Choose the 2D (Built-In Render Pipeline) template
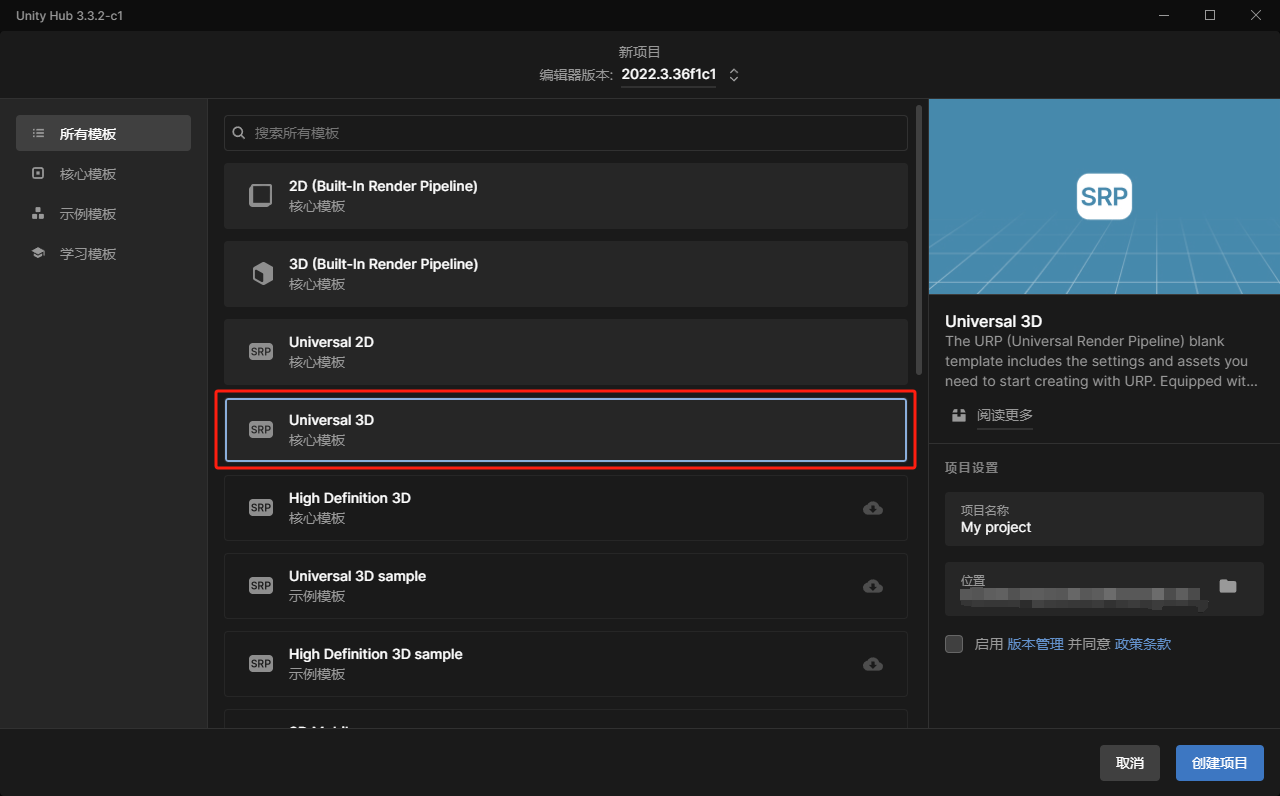 pos(566,196)
